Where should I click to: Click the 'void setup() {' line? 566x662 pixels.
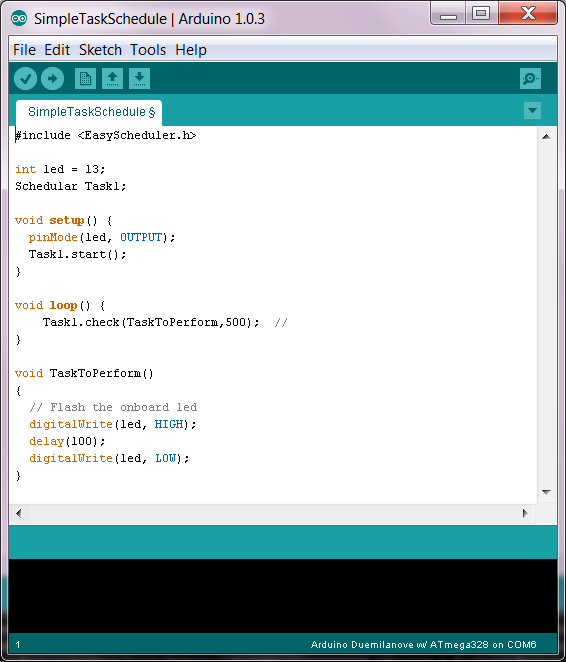63,220
